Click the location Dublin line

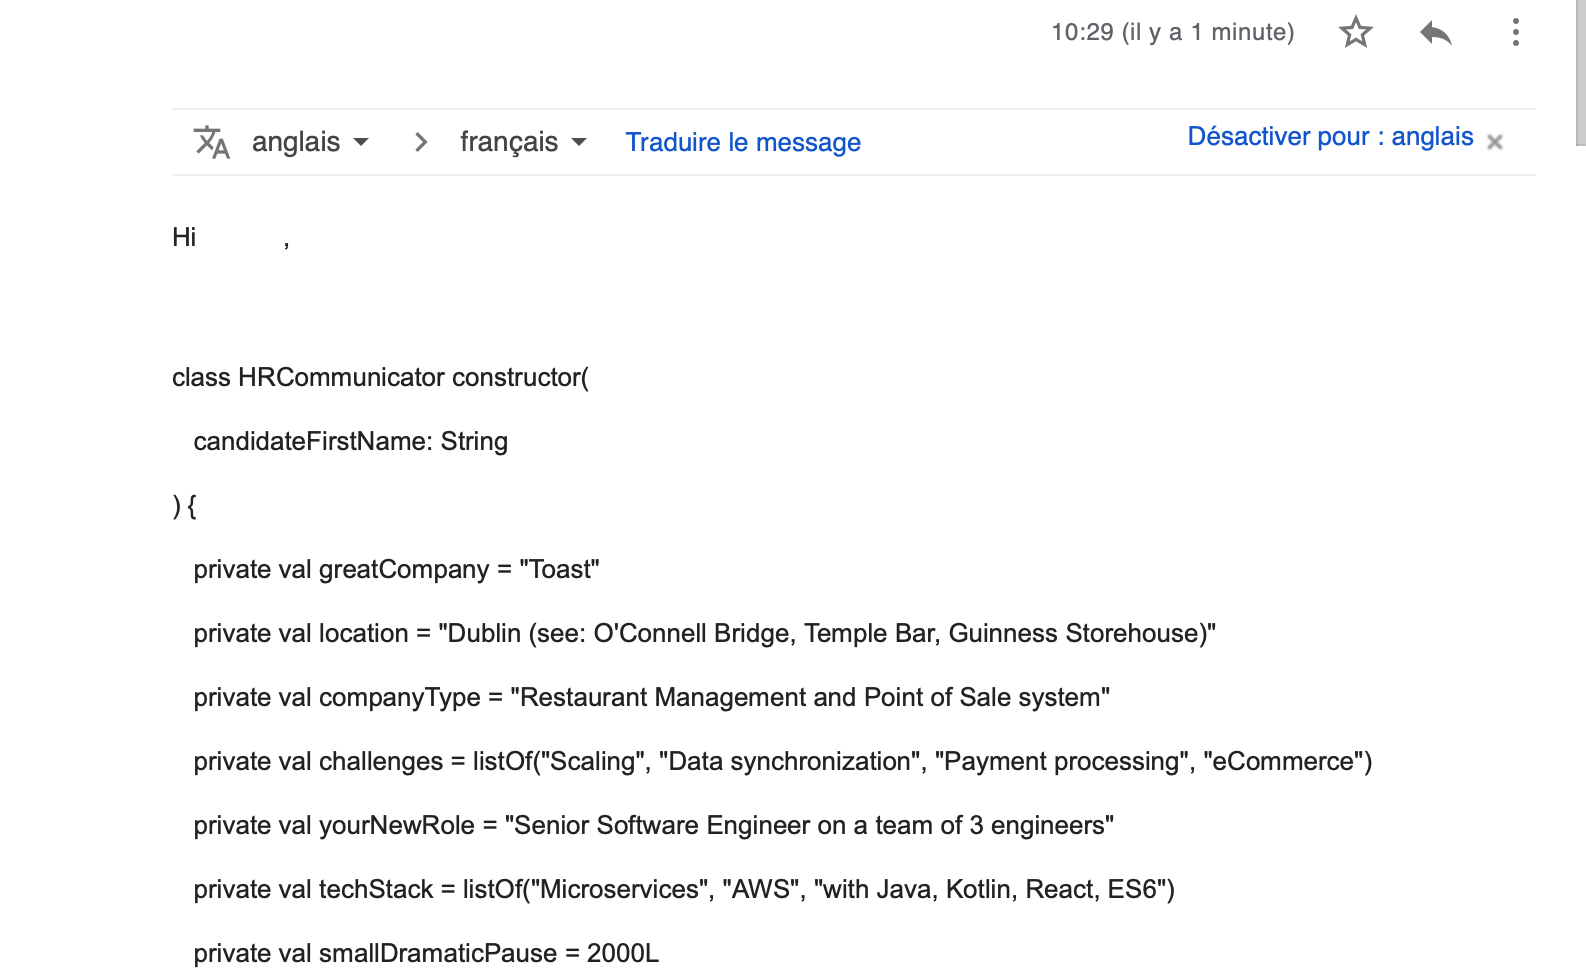(704, 633)
